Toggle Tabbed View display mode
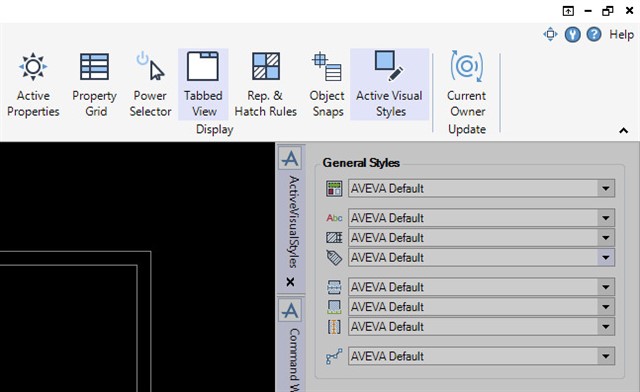 pos(203,85)
